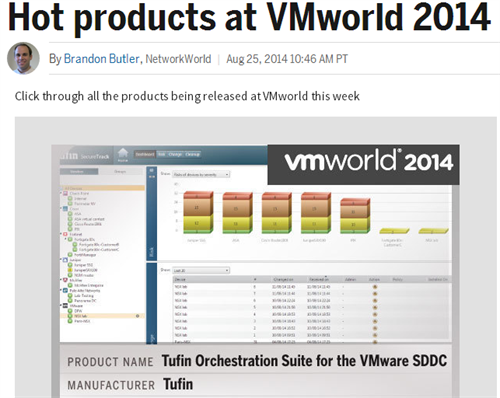Click the Cisco vendor icon in device tree
The image size is (500, 398).
[66, 209]
